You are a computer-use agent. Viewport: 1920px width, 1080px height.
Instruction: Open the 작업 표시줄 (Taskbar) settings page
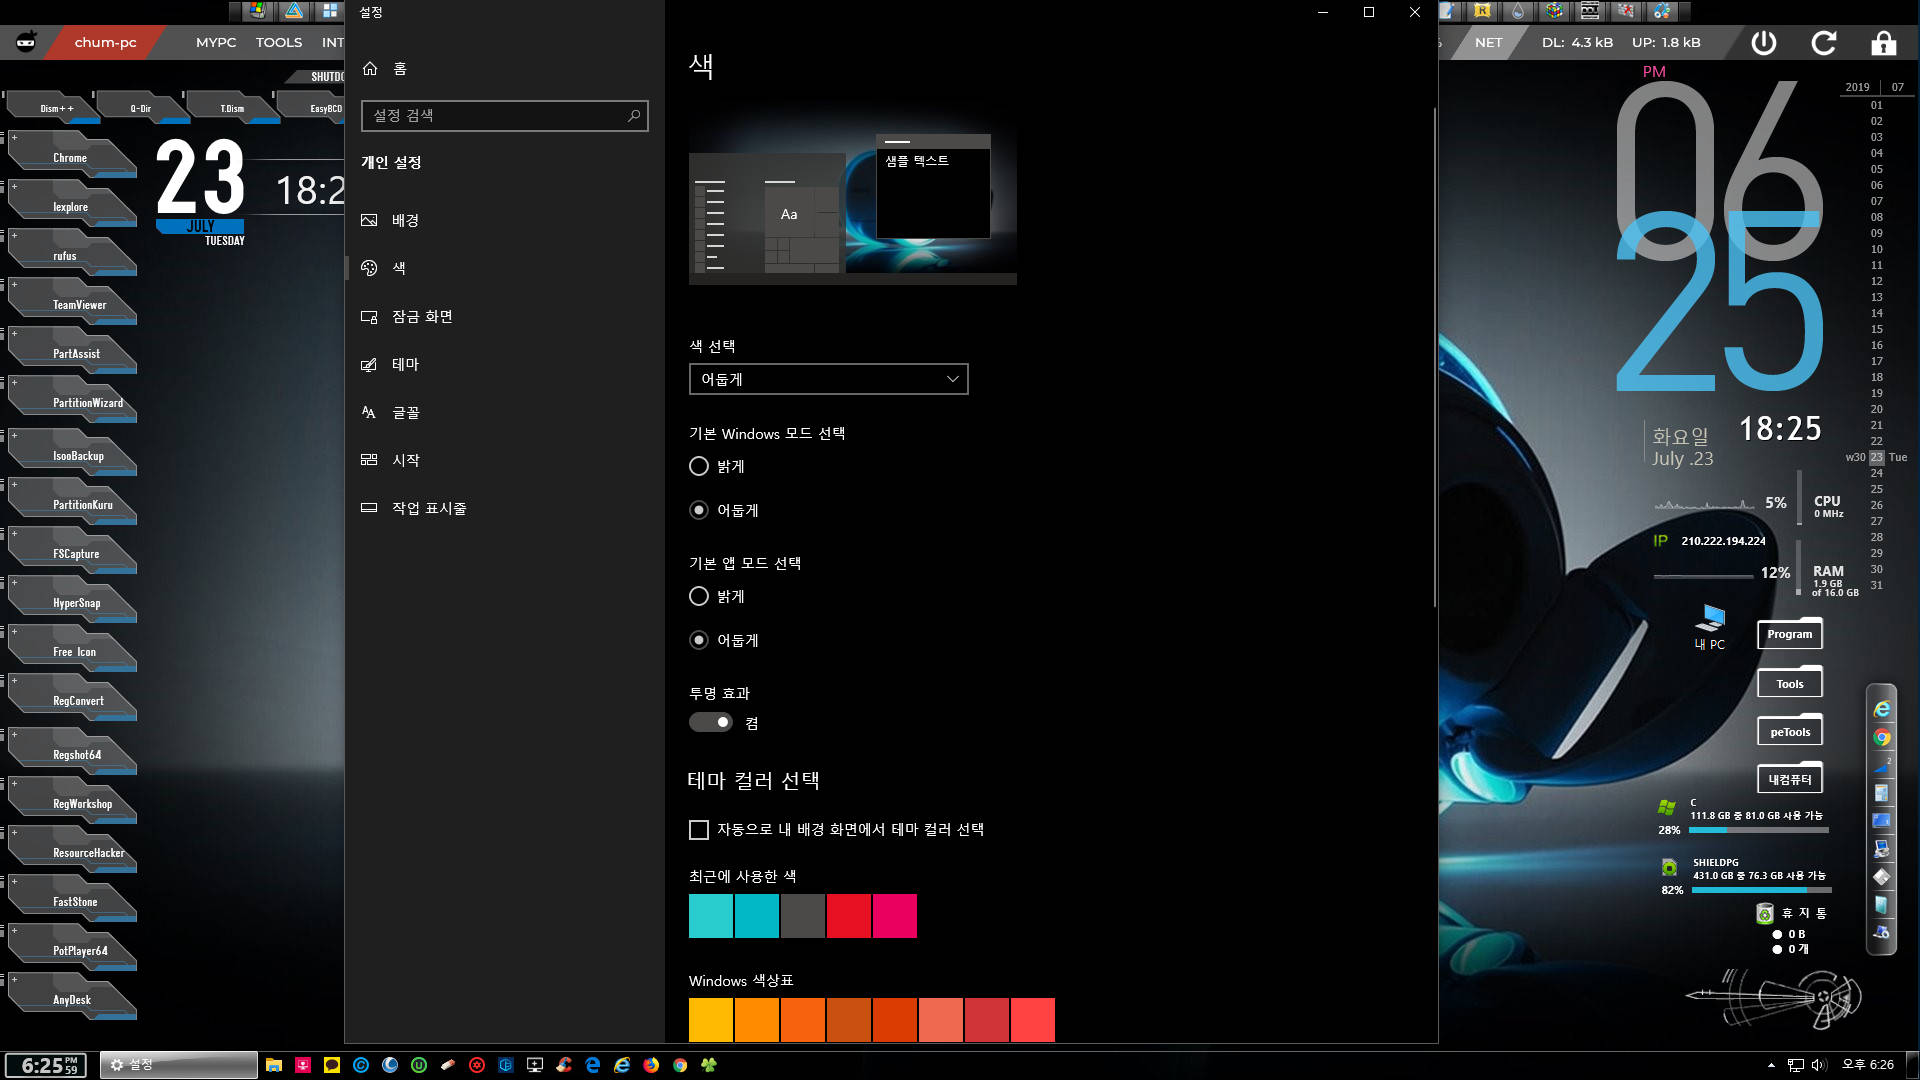click(504, 508)
